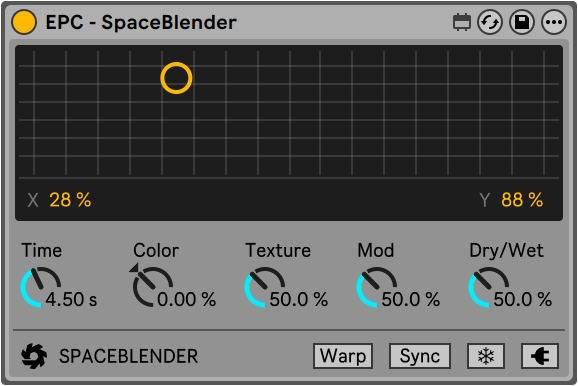The image size is (578, 386).
Task: Click the Dry/Wet parameter label
Action: coord(506,251)
